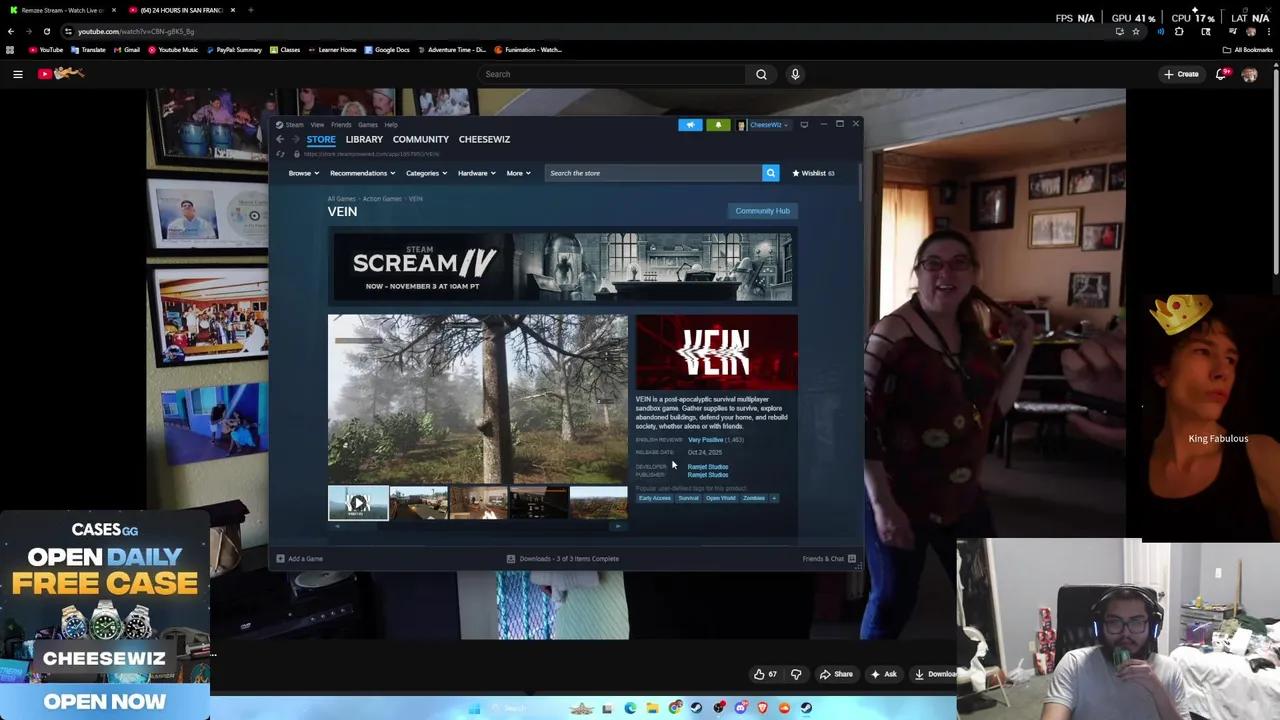The width and height of the screenshot is (1280, 720).
Task: Start voice search with the microphone icon
Action: coord(795,74)
